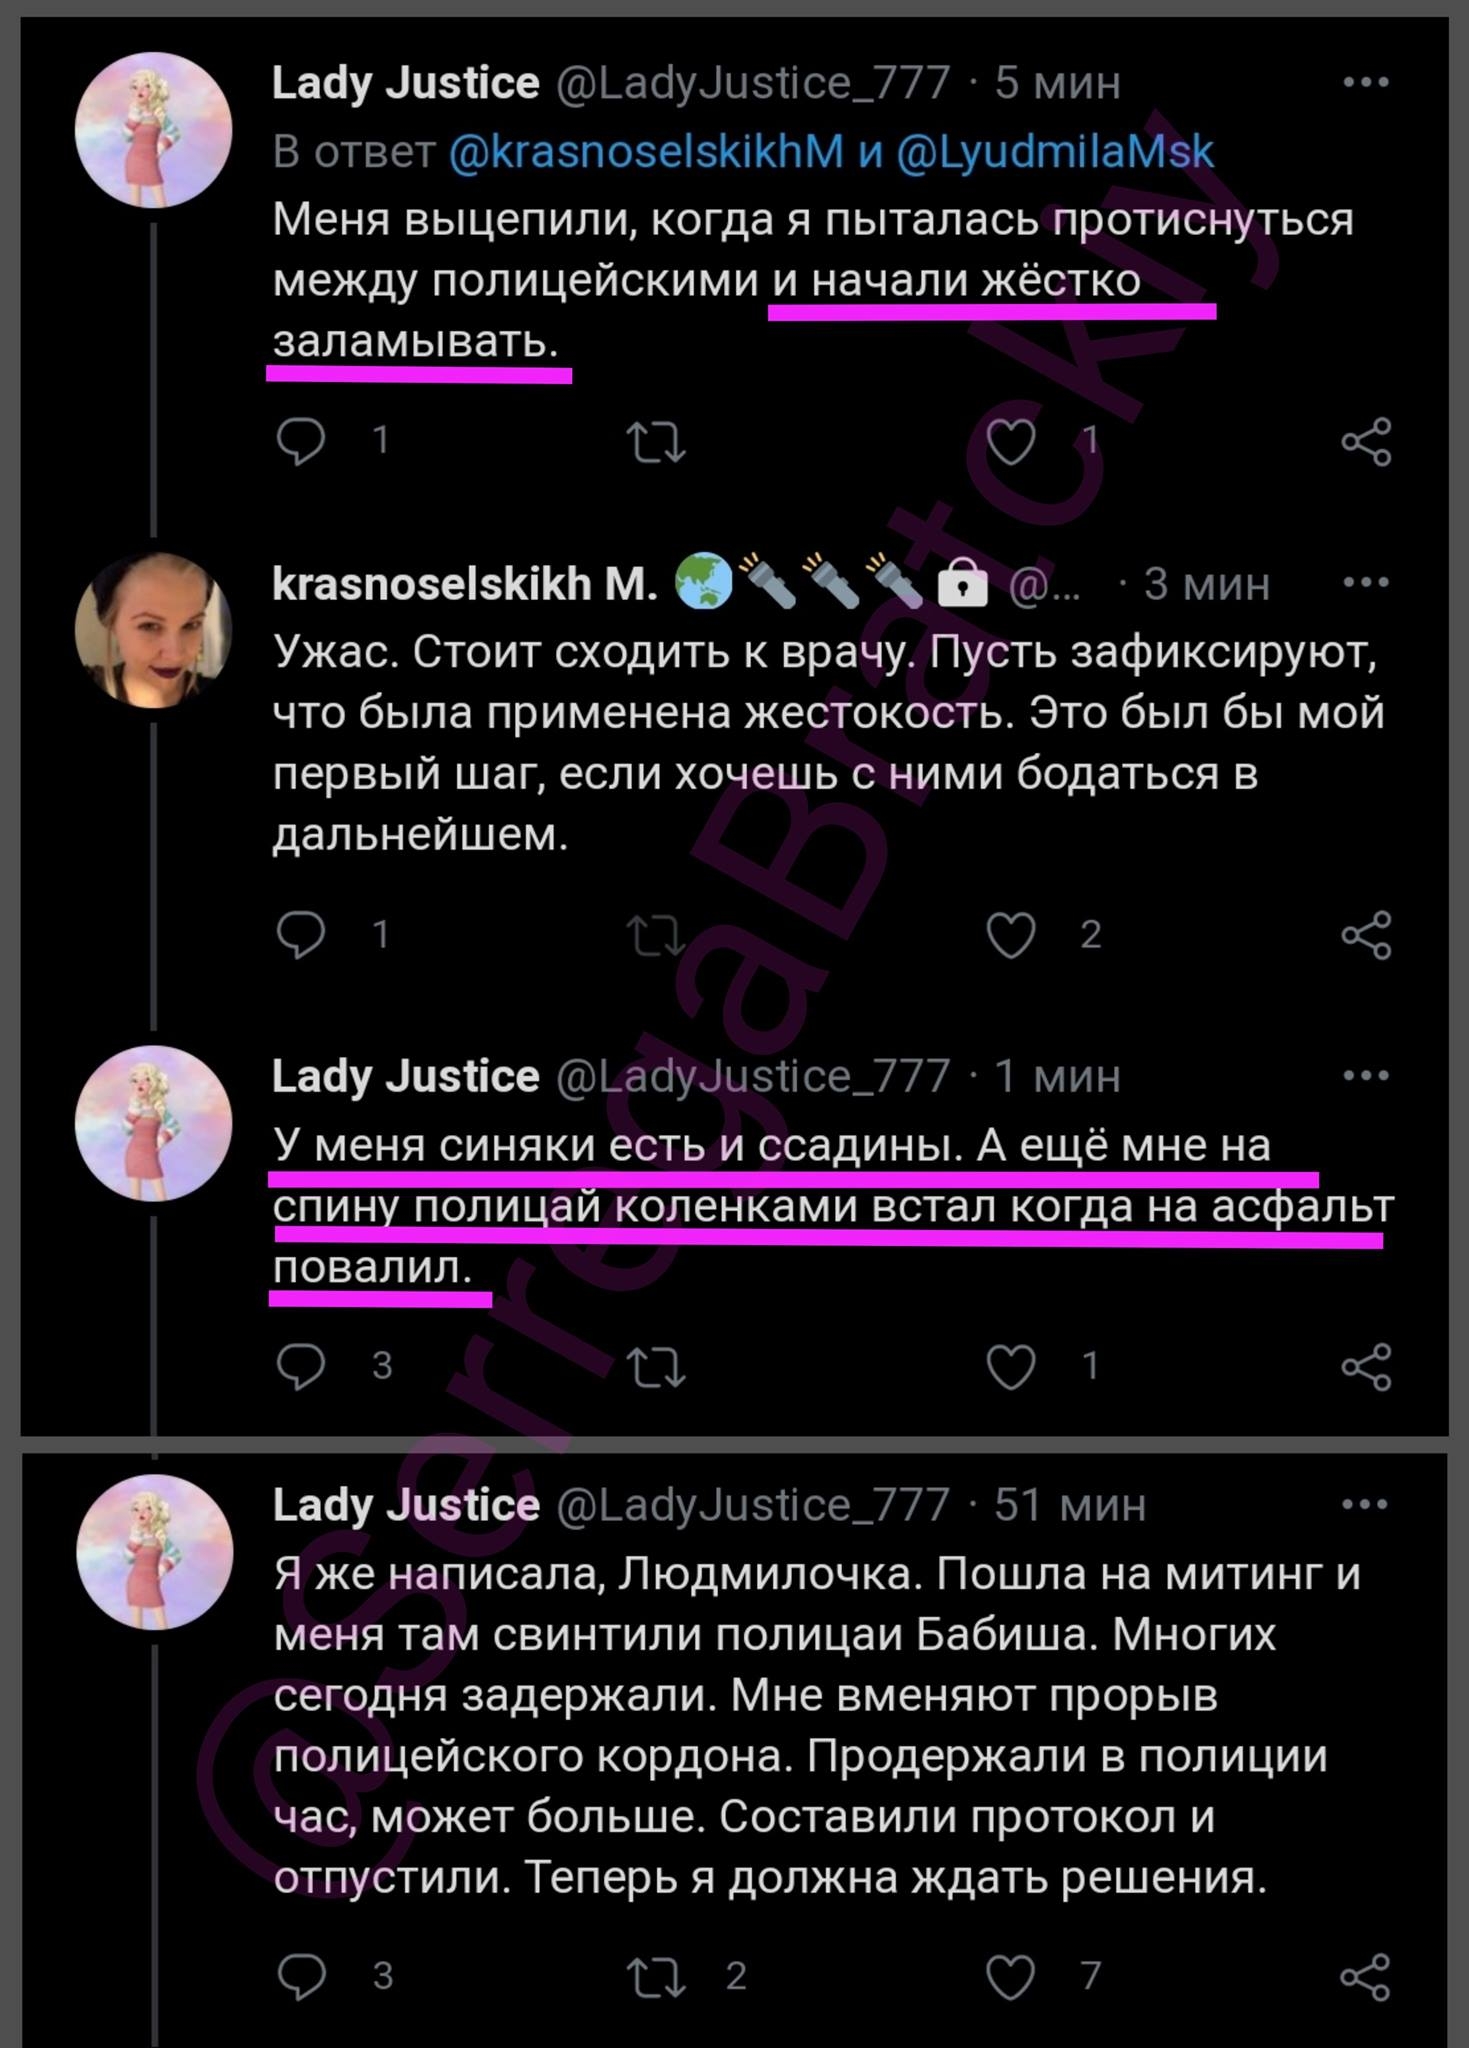Share krasnoselskikh M.'s tweet
The width and height of the screenshot is (1469, 2048).
1366,935
